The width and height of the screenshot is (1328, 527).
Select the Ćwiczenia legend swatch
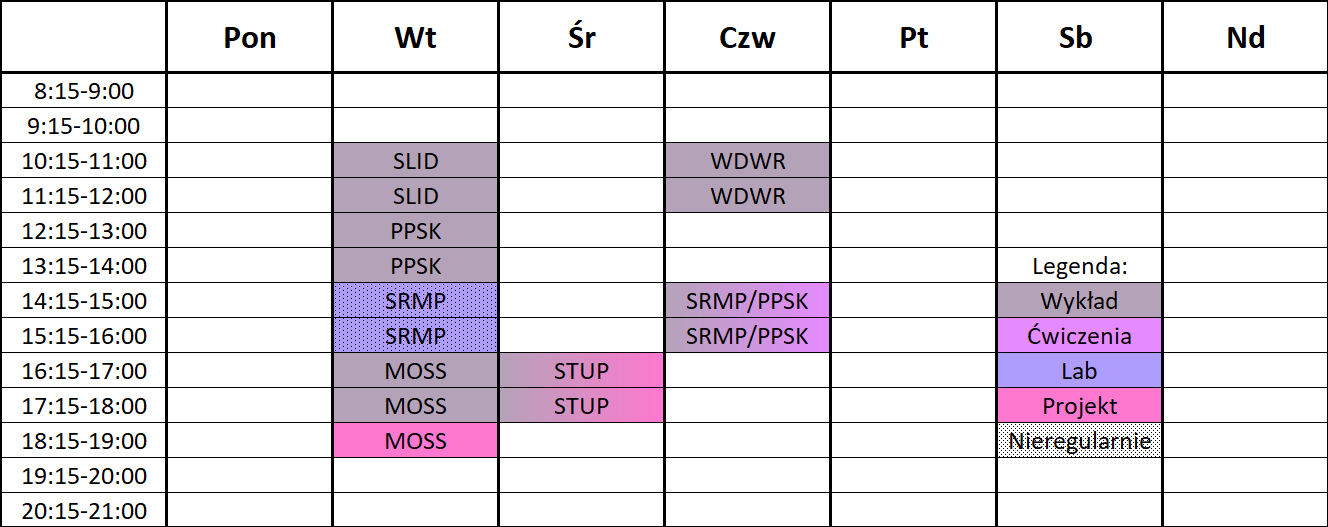(1079, 336)
